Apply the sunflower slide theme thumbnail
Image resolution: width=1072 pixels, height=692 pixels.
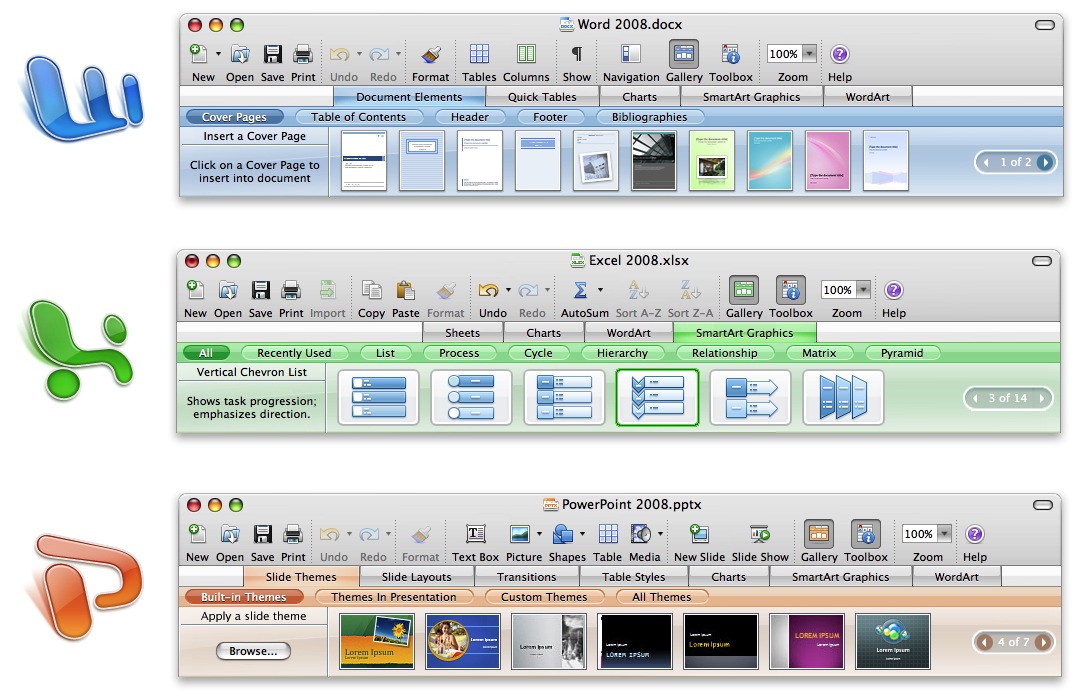coord(377,641)
